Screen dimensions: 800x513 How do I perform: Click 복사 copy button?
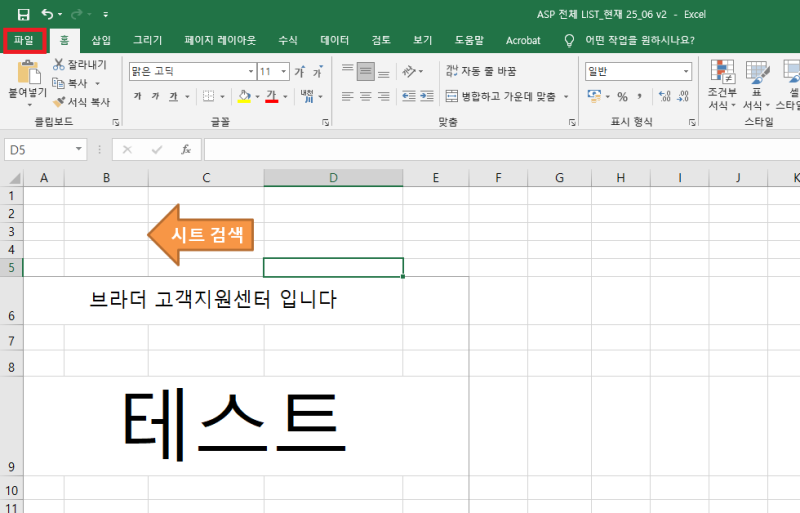point(70,83)
